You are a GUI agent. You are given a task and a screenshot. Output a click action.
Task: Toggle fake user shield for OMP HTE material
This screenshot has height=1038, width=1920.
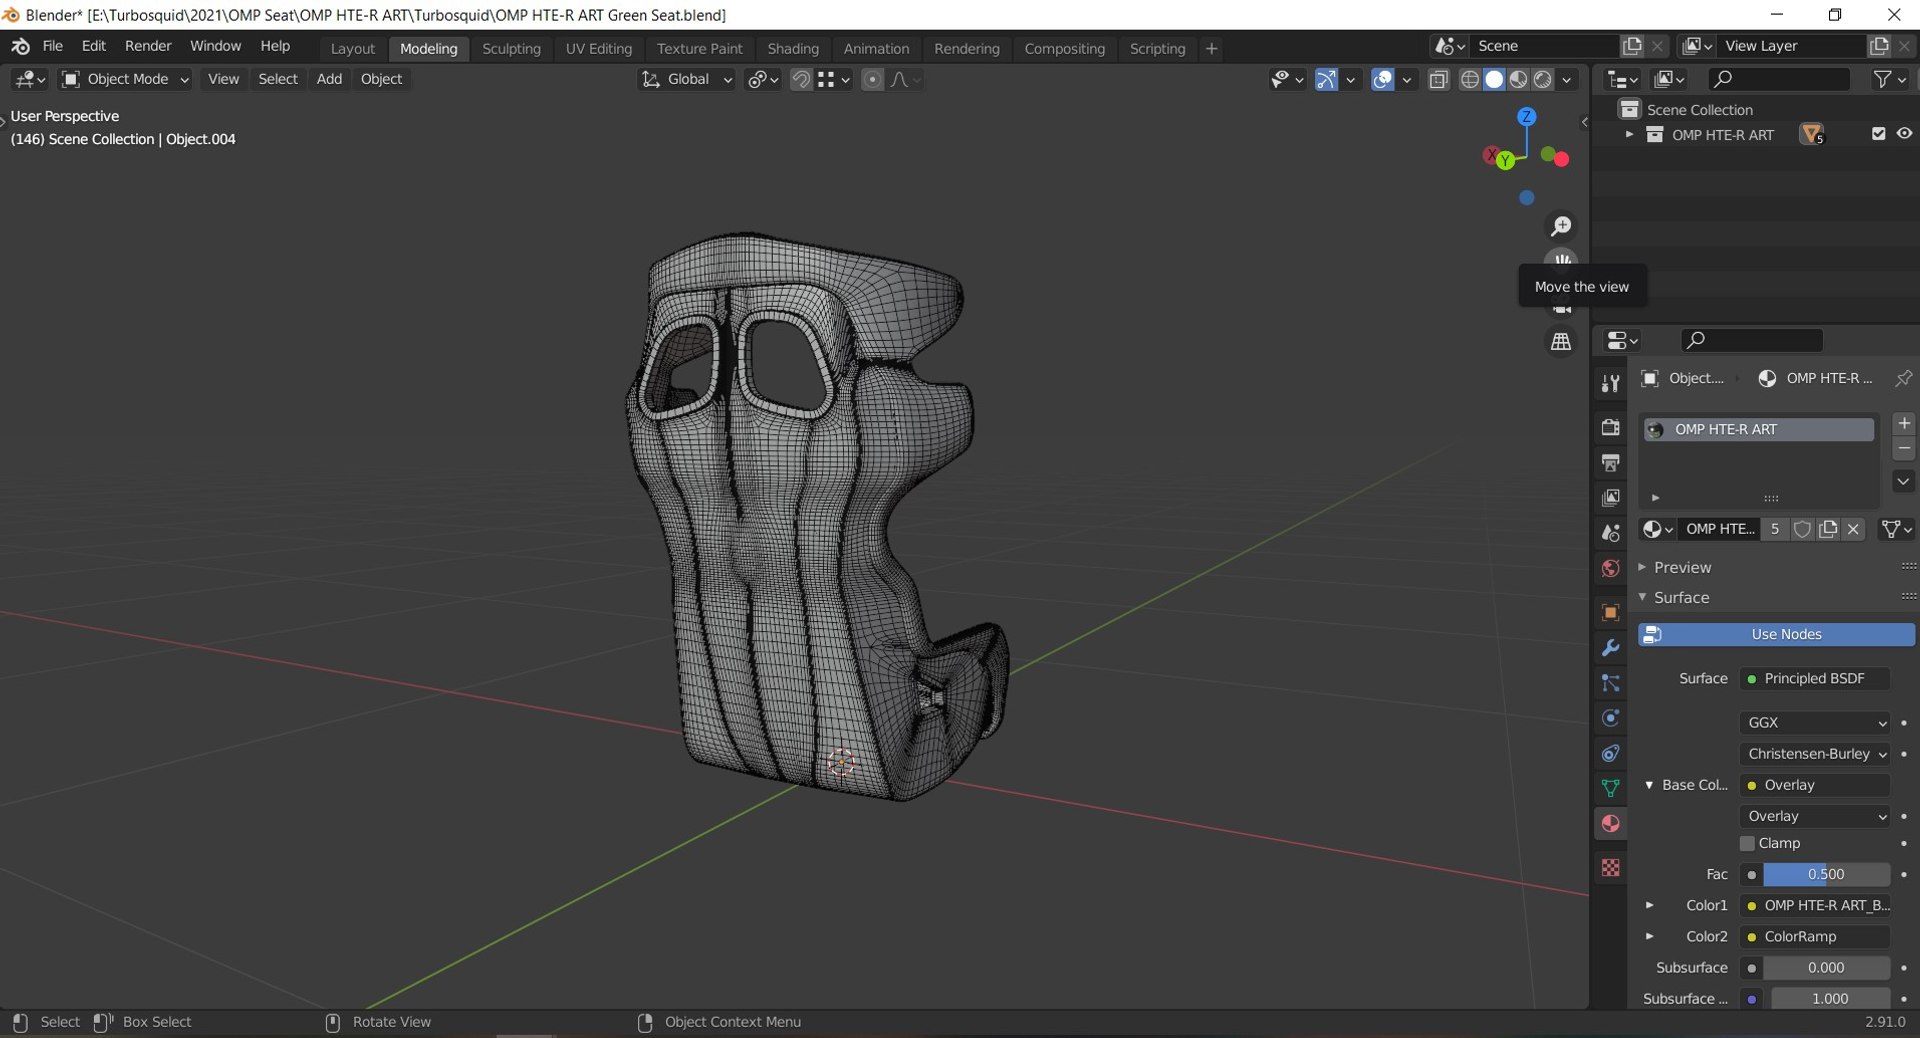(1802, 529)
